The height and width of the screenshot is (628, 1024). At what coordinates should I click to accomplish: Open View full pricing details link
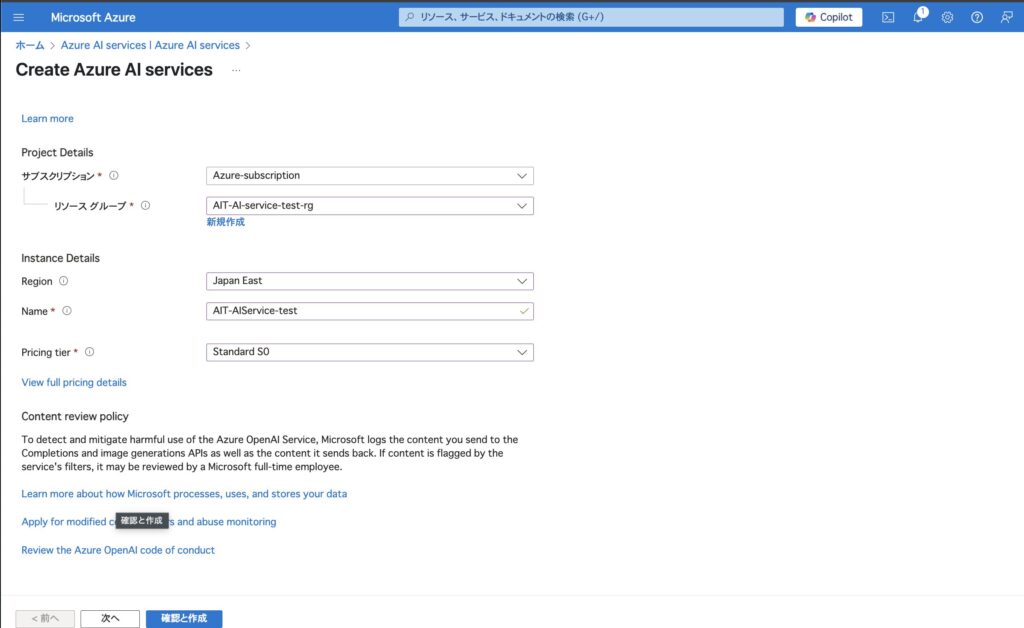coord(74,383)
